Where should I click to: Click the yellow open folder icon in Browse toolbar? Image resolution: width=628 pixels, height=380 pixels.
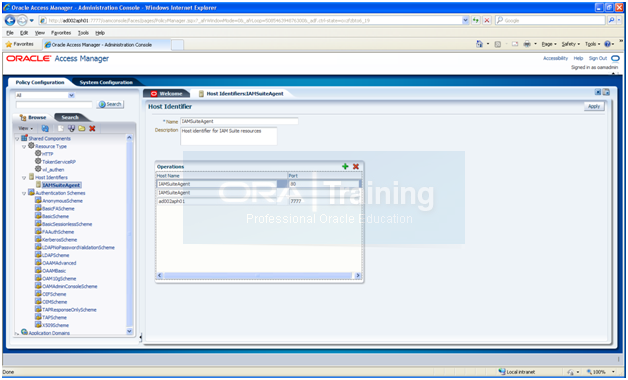click(x=82, y=129)
